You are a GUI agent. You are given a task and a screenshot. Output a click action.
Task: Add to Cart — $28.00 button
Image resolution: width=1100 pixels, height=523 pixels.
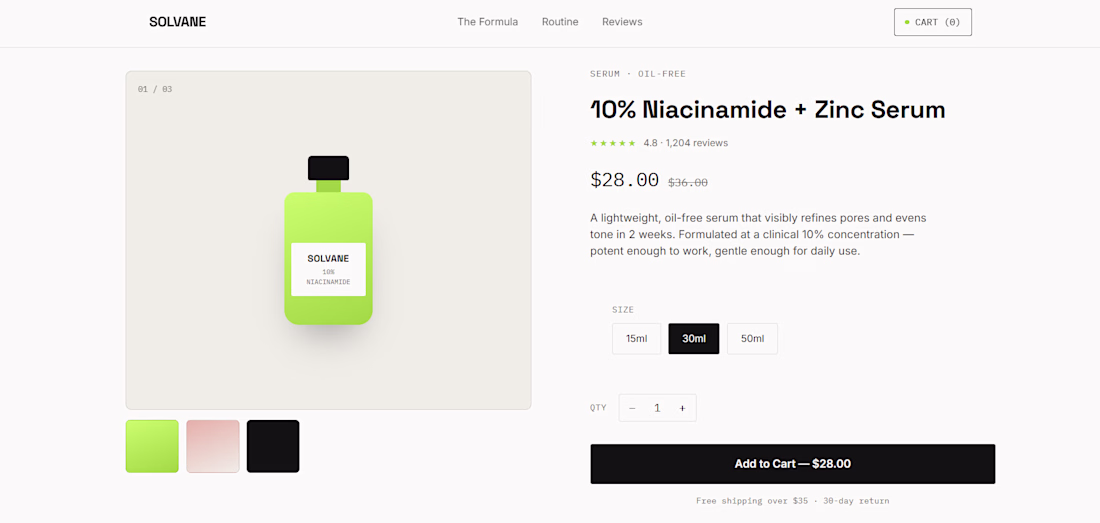pyautogui.click(x=793, y=463)
